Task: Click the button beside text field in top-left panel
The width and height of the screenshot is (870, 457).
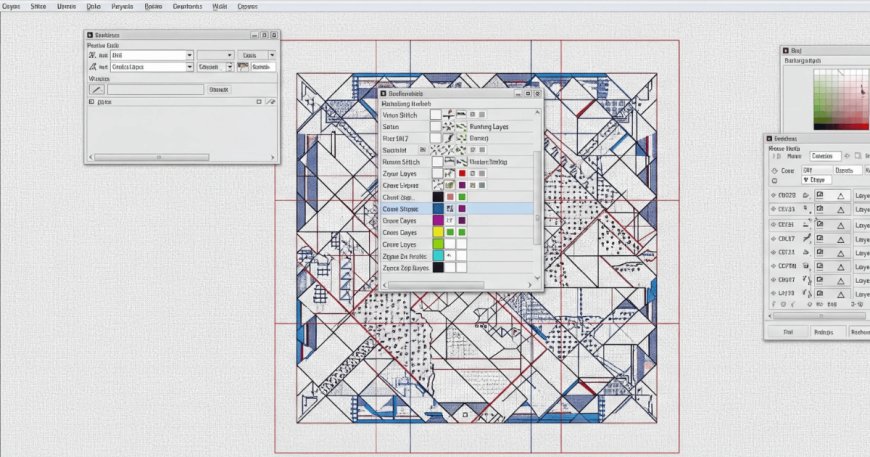Action: coord(218,89)
